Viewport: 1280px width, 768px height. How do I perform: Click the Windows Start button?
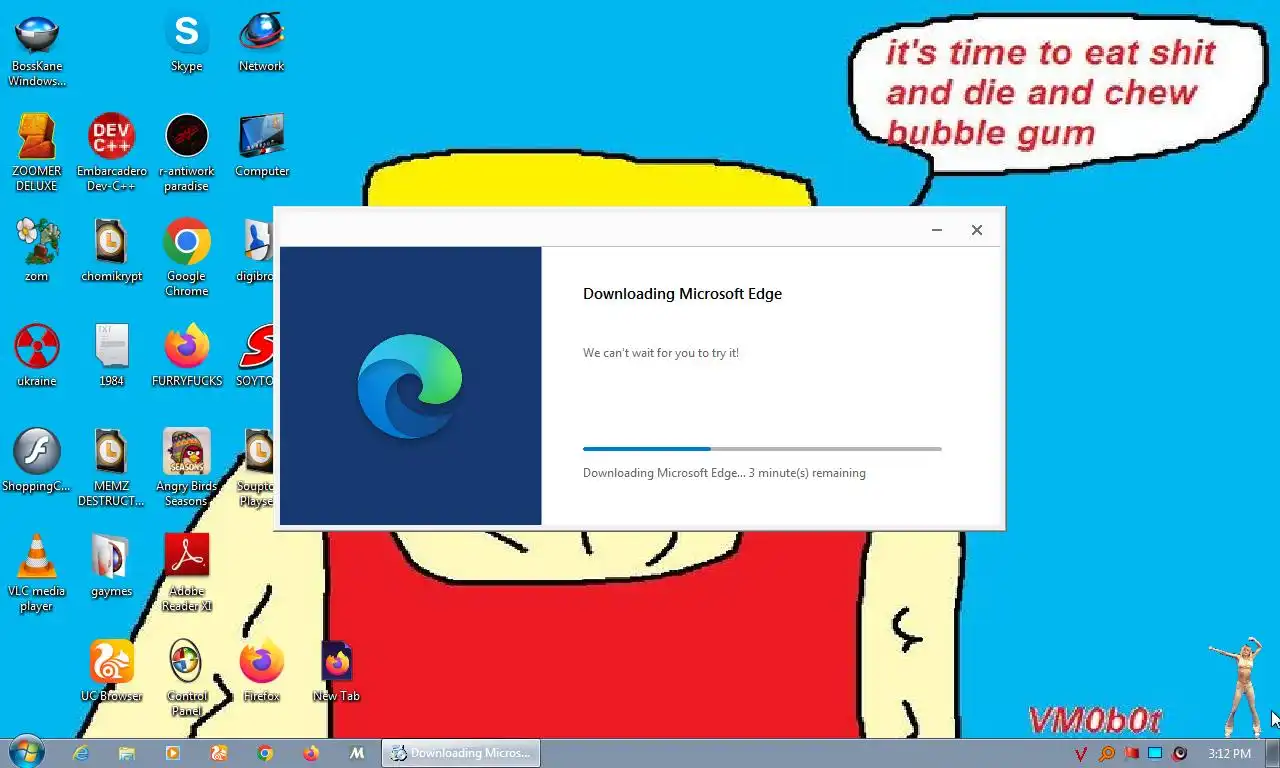click(26, 752)
